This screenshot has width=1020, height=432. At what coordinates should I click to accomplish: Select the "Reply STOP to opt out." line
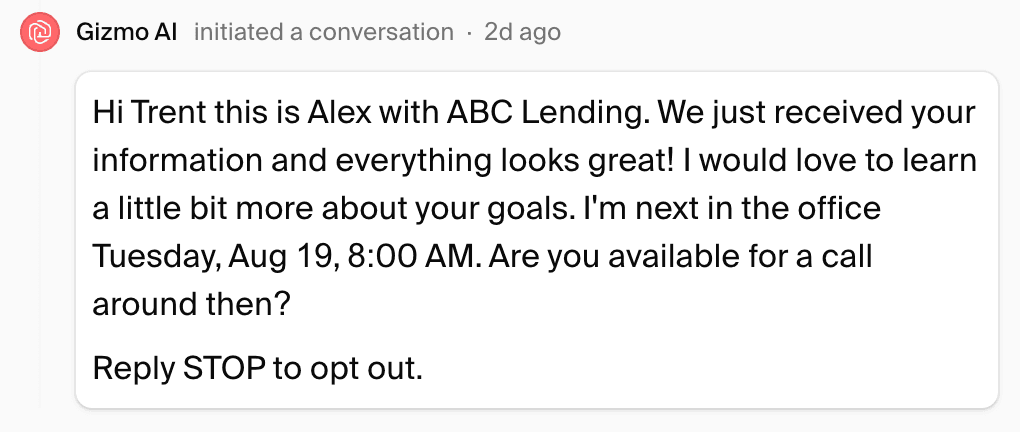click(258, 368)
